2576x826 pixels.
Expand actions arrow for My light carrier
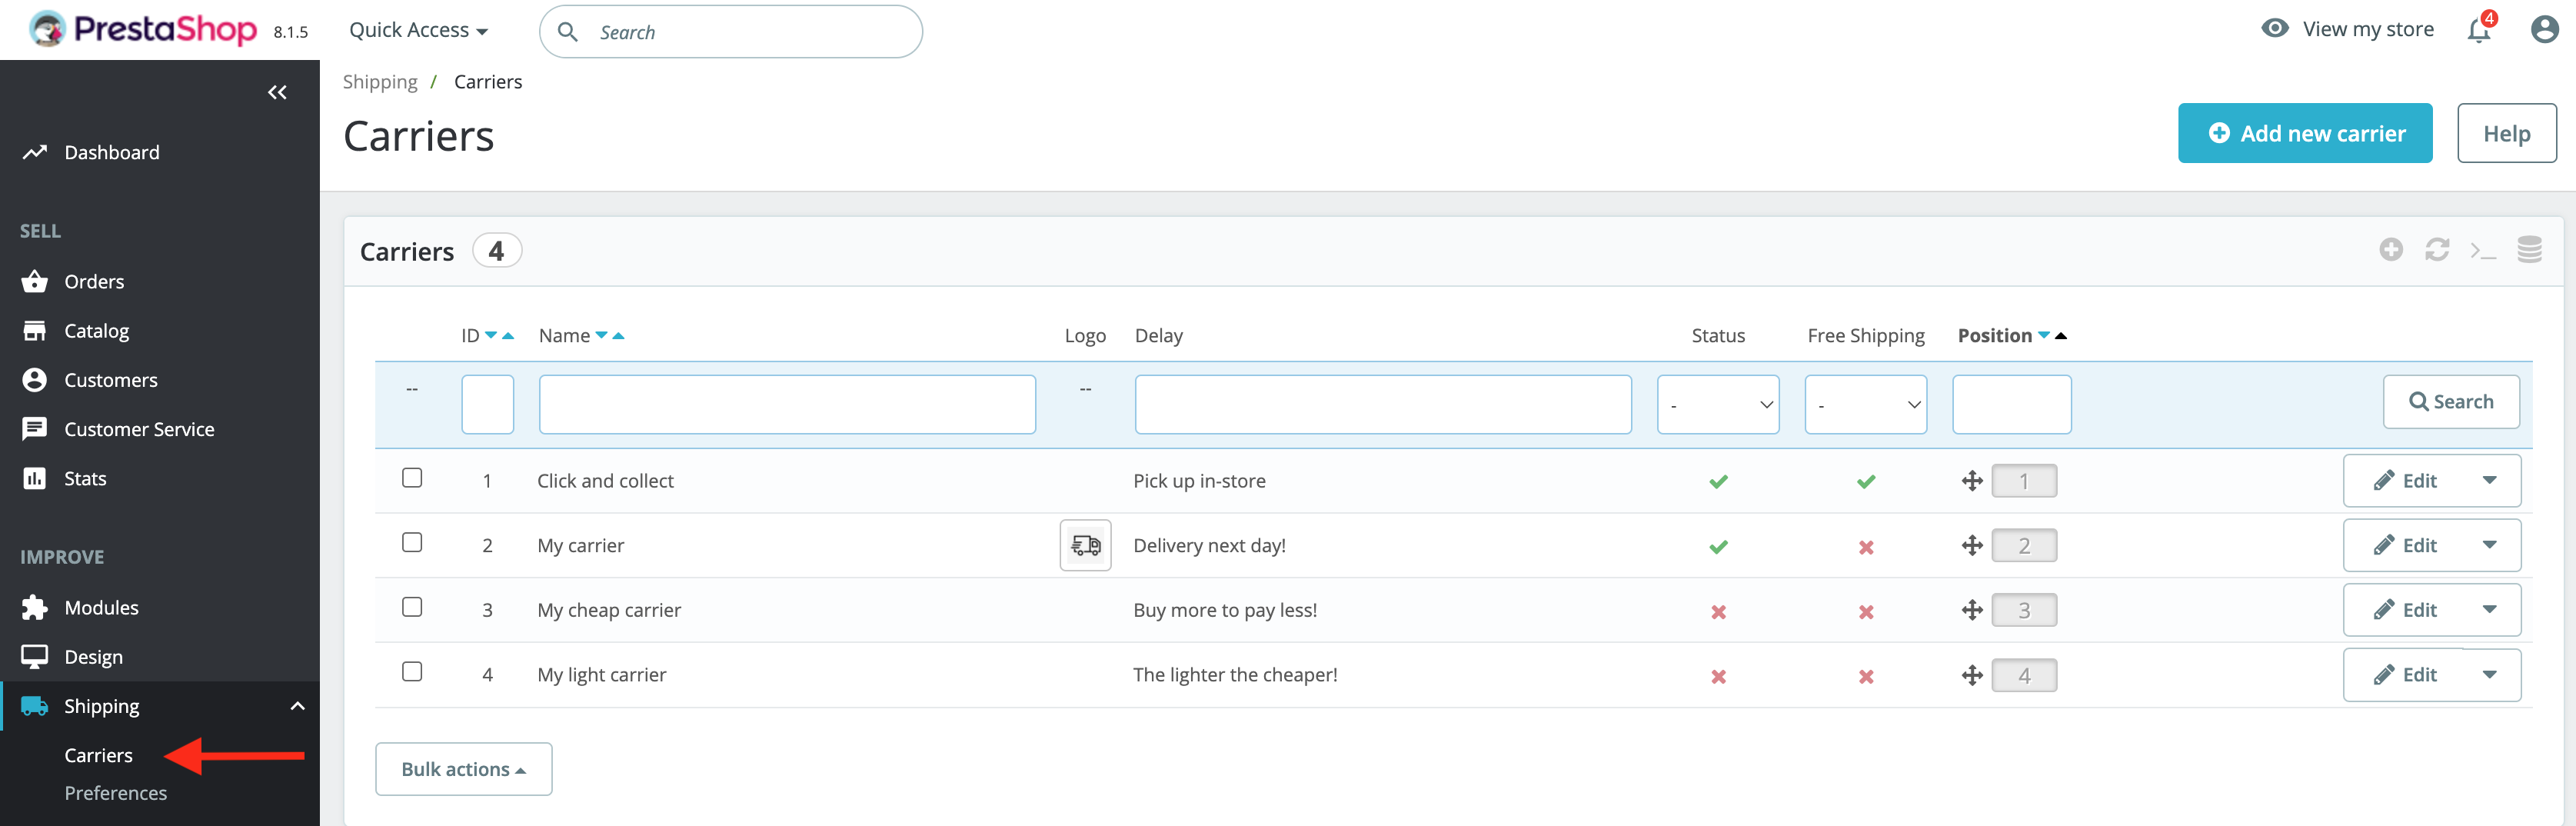click(x=2489, y=675)
